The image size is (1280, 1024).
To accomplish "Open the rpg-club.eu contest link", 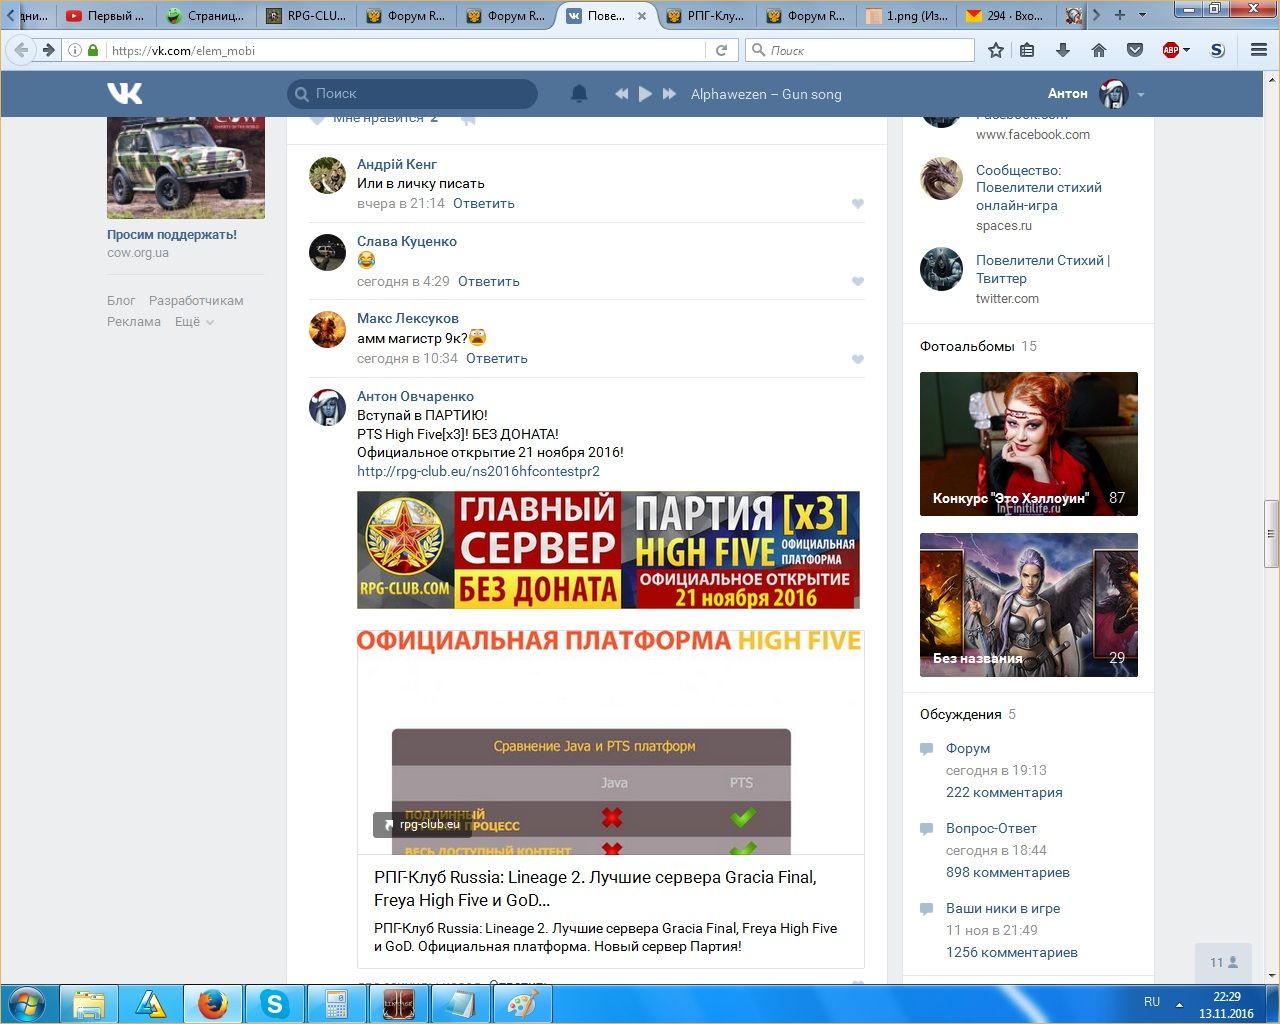I will point(478,472).
